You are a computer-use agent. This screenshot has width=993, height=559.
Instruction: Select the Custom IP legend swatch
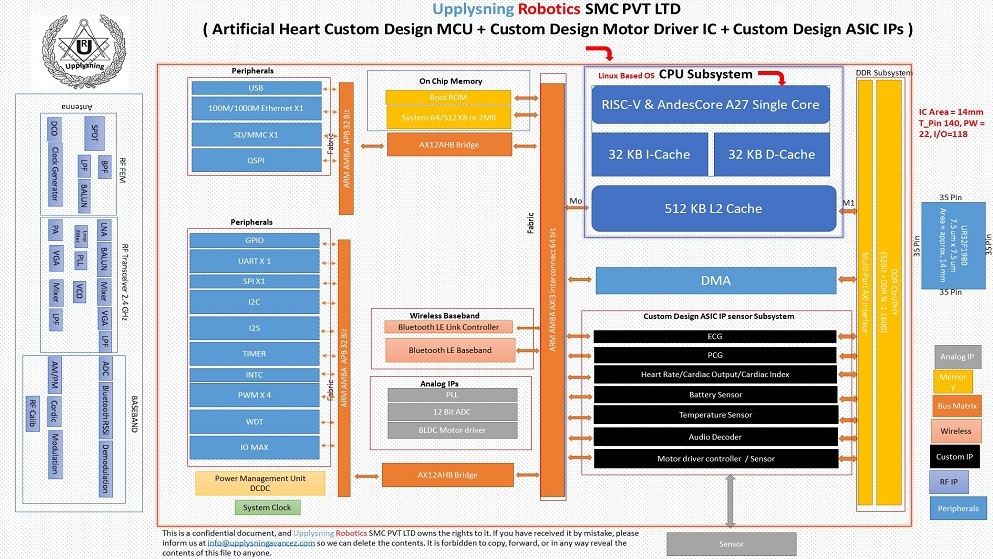coord(954,456)
